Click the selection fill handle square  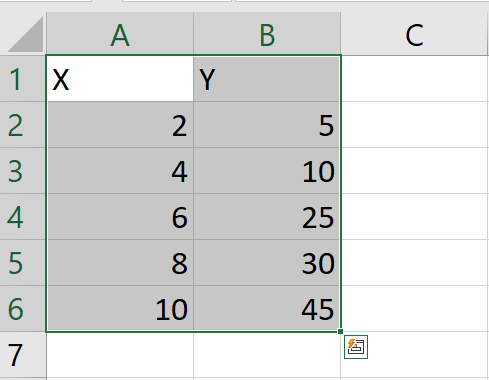[x=340, y=331]
